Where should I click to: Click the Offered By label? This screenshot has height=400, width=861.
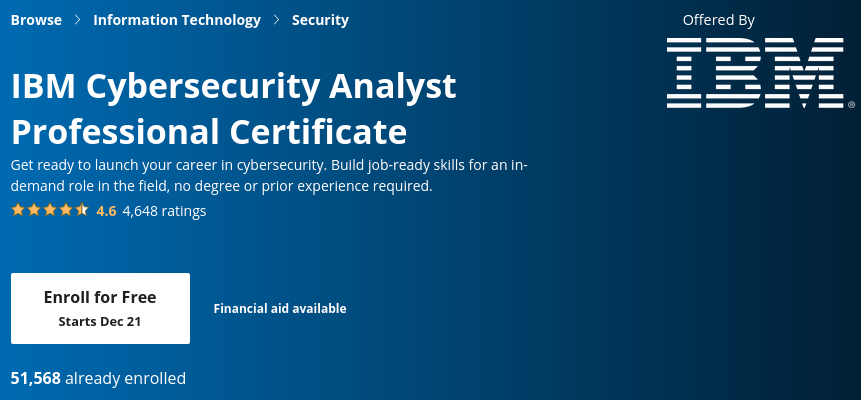[x=718, y=20]
